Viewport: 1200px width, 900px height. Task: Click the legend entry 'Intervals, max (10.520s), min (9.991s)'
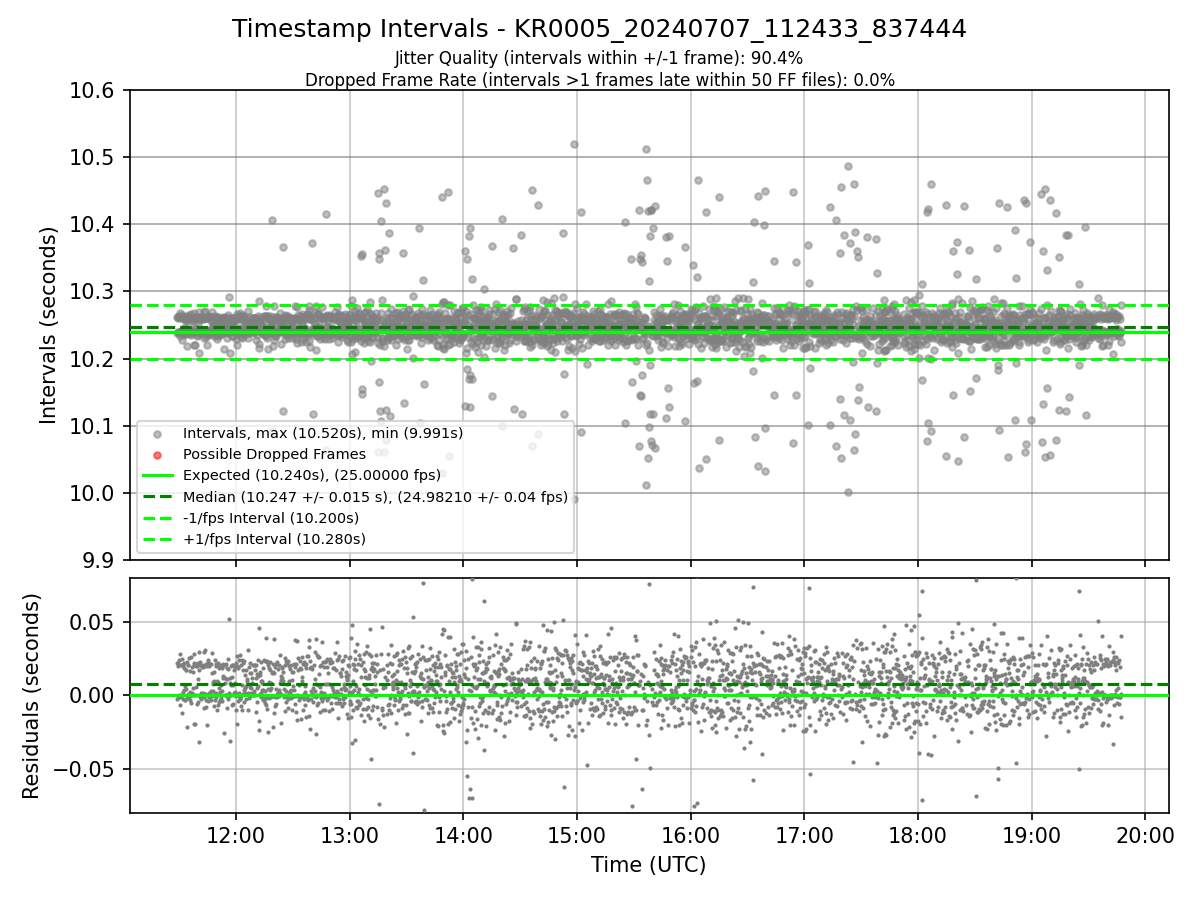click(322, 433)
